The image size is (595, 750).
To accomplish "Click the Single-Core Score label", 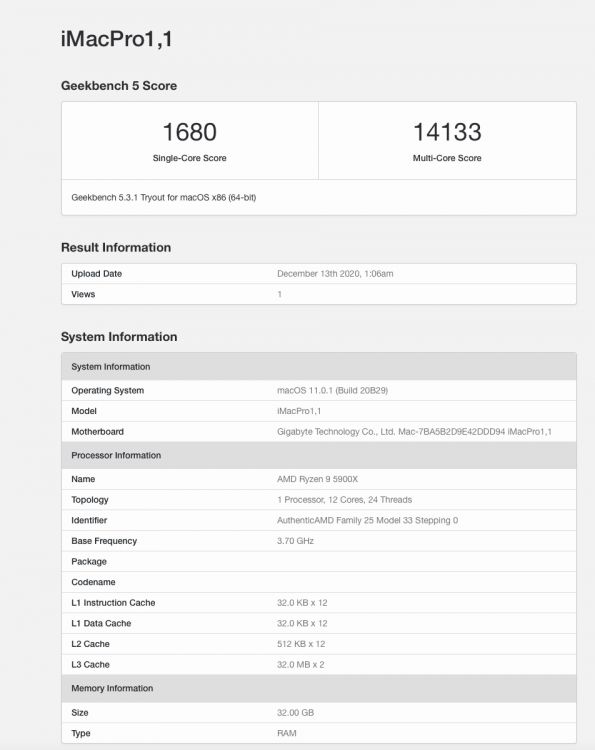I will point(189,158).
